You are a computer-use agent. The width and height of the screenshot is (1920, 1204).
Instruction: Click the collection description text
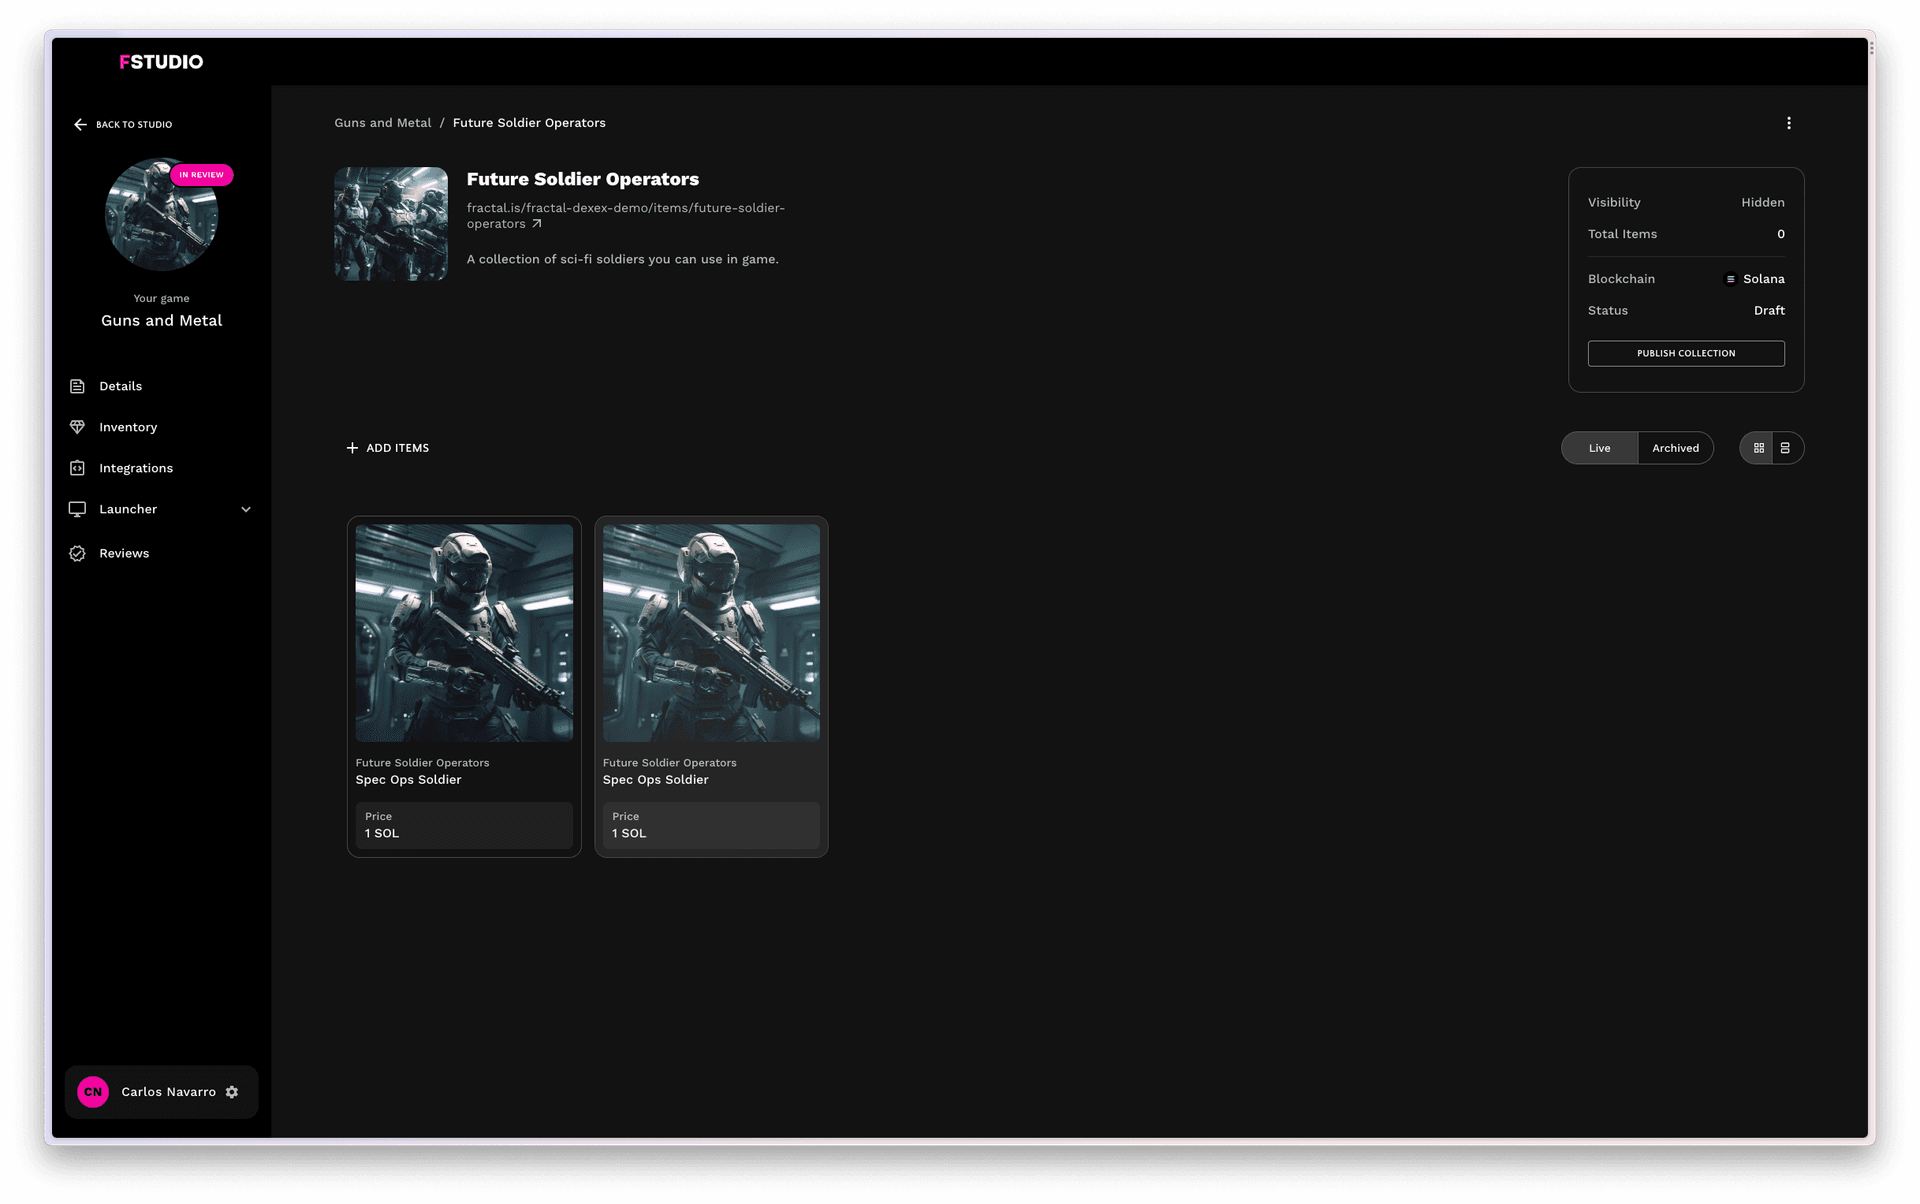click(623, 259)
